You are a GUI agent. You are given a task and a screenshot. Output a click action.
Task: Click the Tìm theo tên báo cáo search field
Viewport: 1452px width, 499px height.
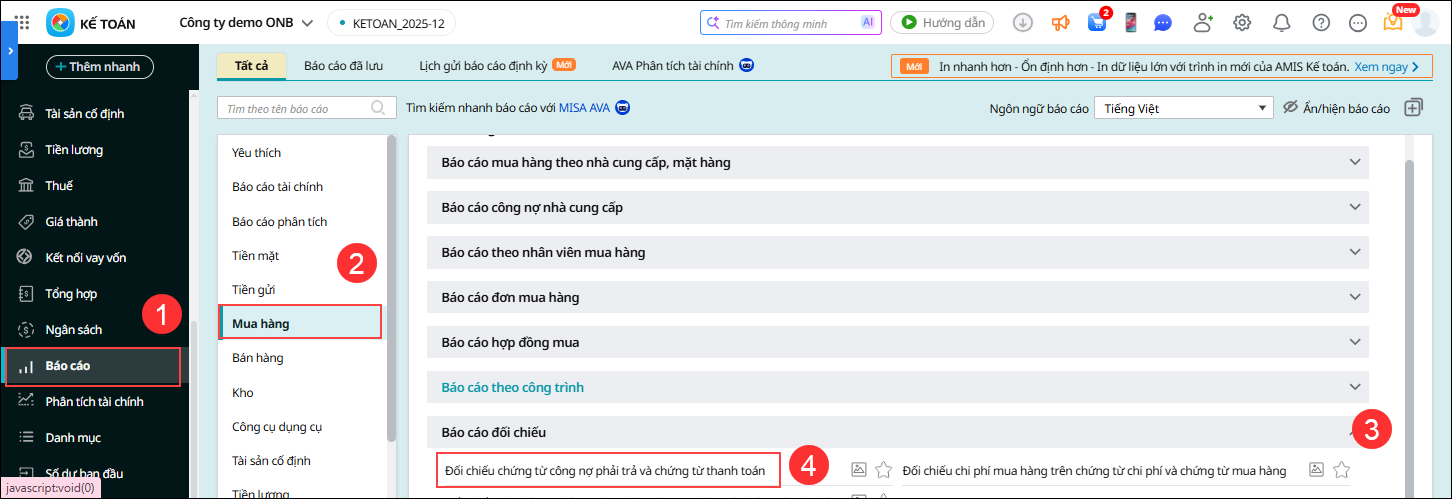pos(295,108)
